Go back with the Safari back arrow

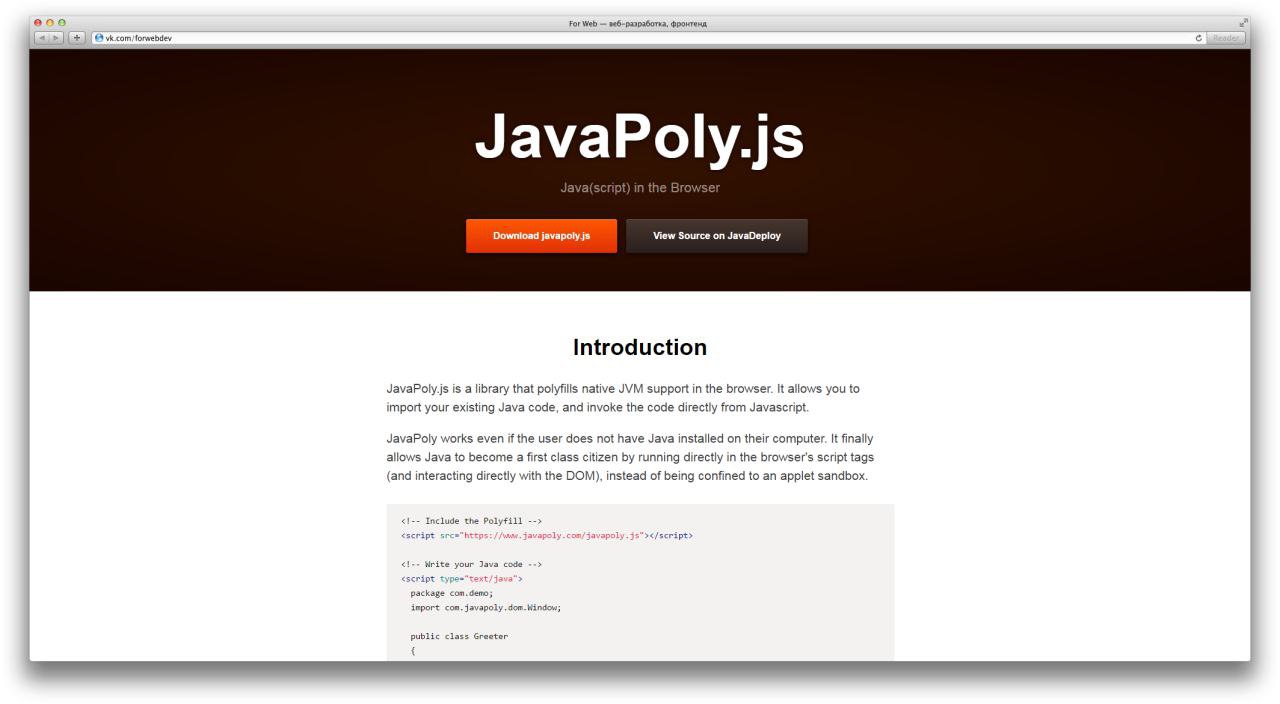pyautogui.click(x=42, y=38)
